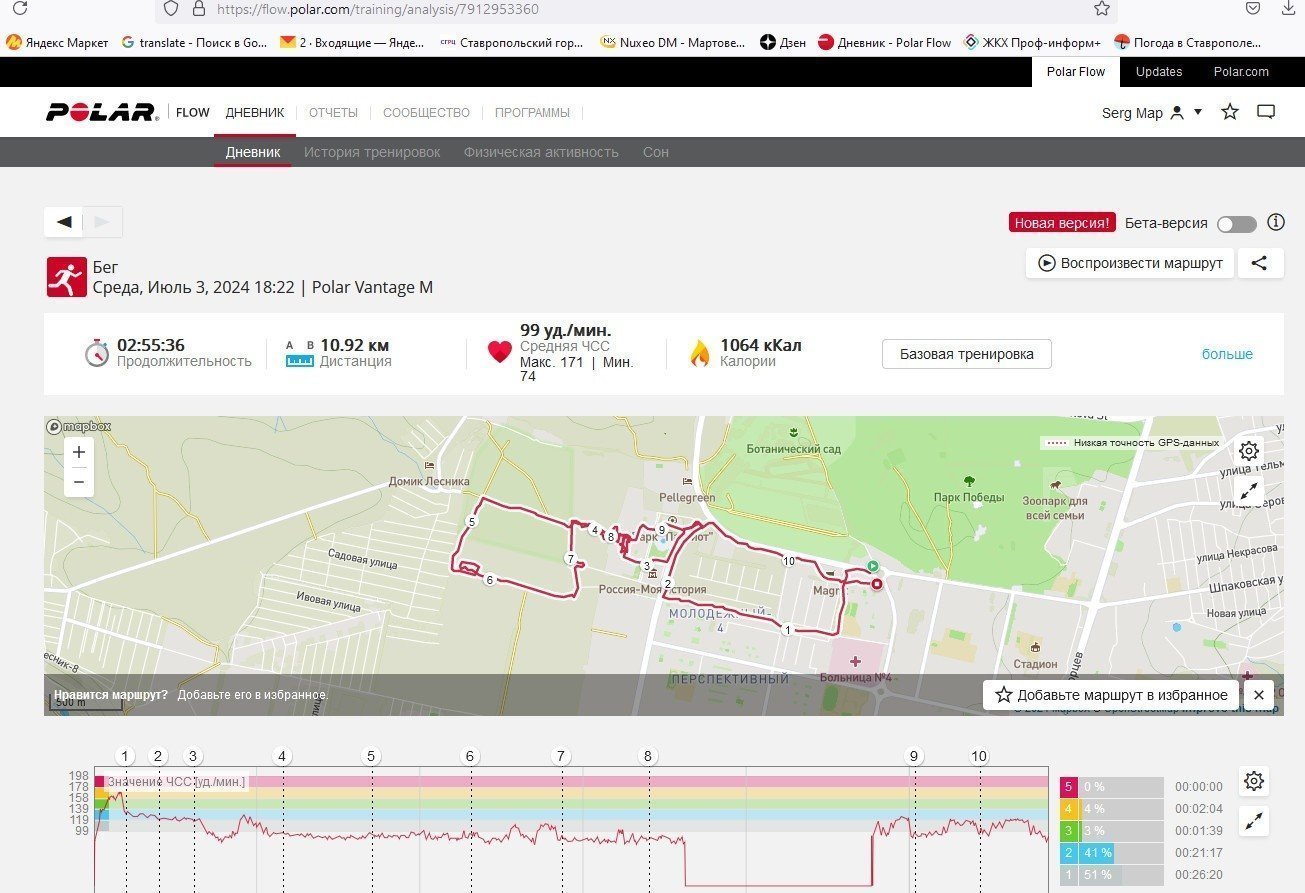
Task: Click the green route start marker on the map
Action: pos(872,566)
